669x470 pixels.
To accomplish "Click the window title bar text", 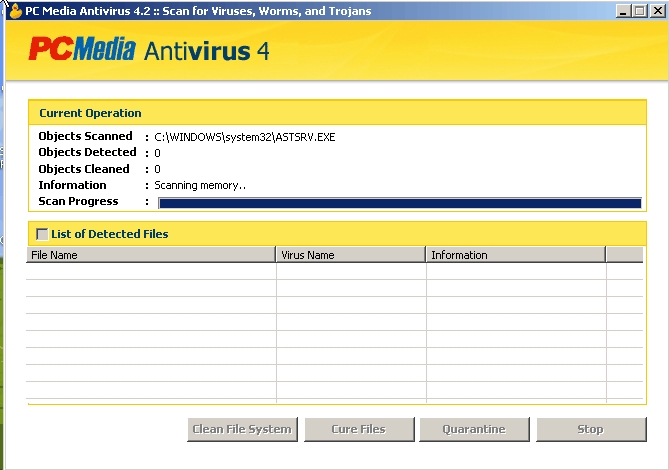I will [x=198, y=11].
